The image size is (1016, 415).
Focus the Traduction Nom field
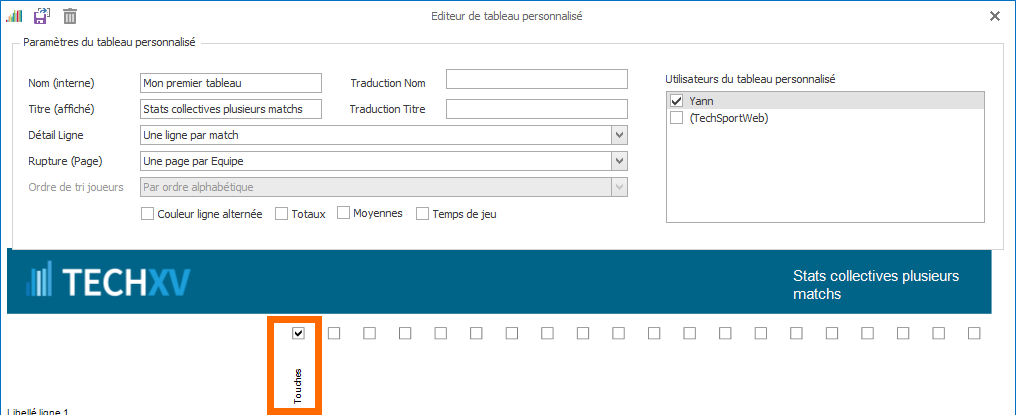coord(537,79)
